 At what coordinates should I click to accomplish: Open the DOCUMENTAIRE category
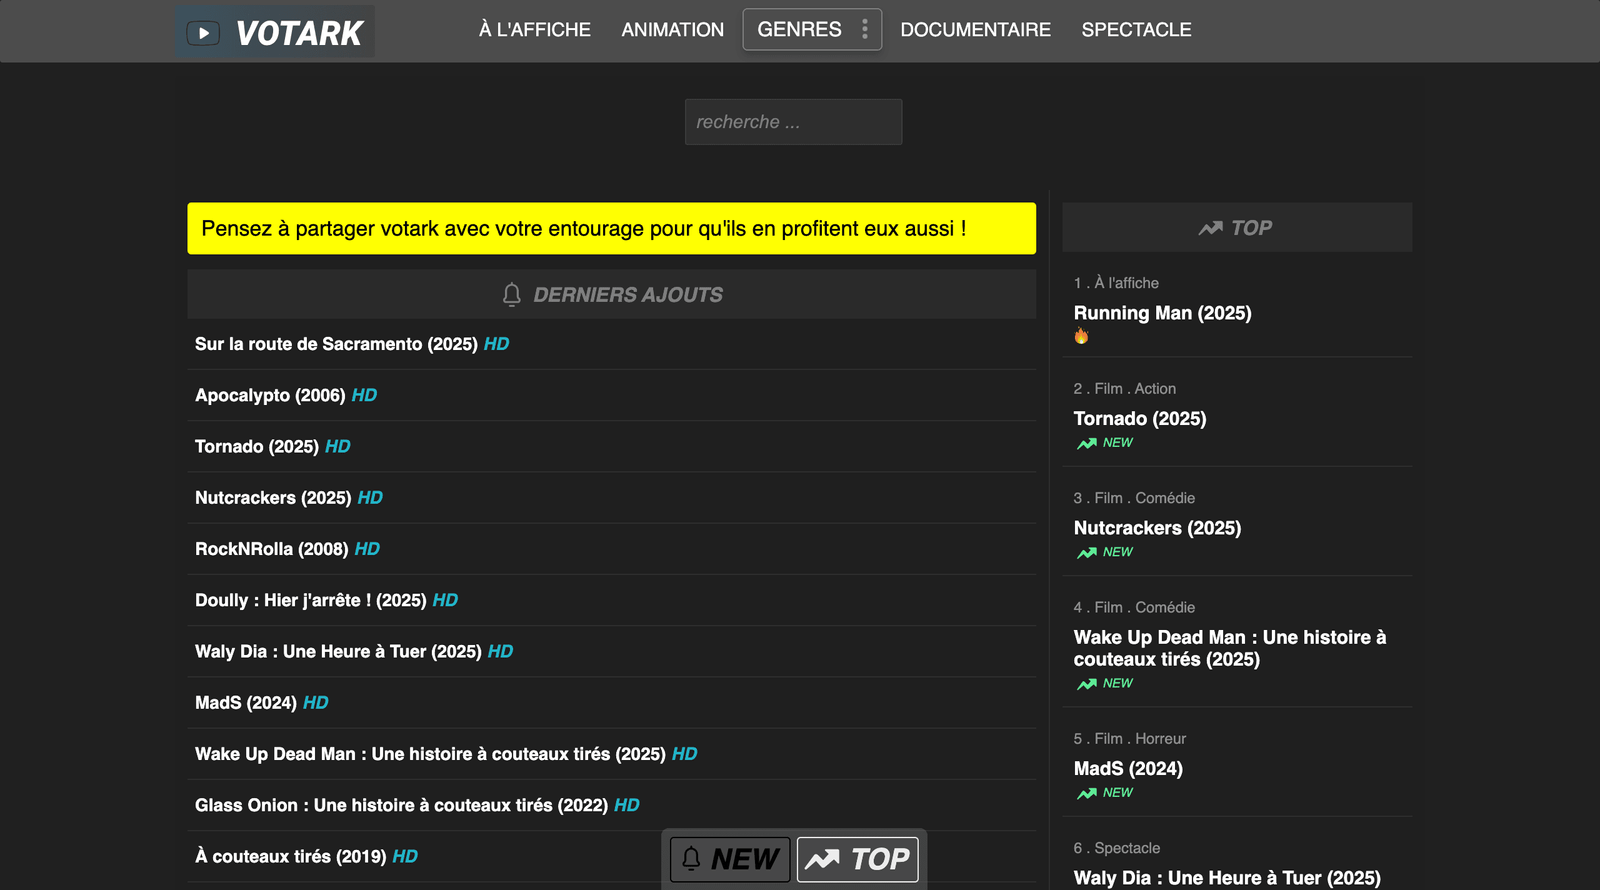[975, 30]
